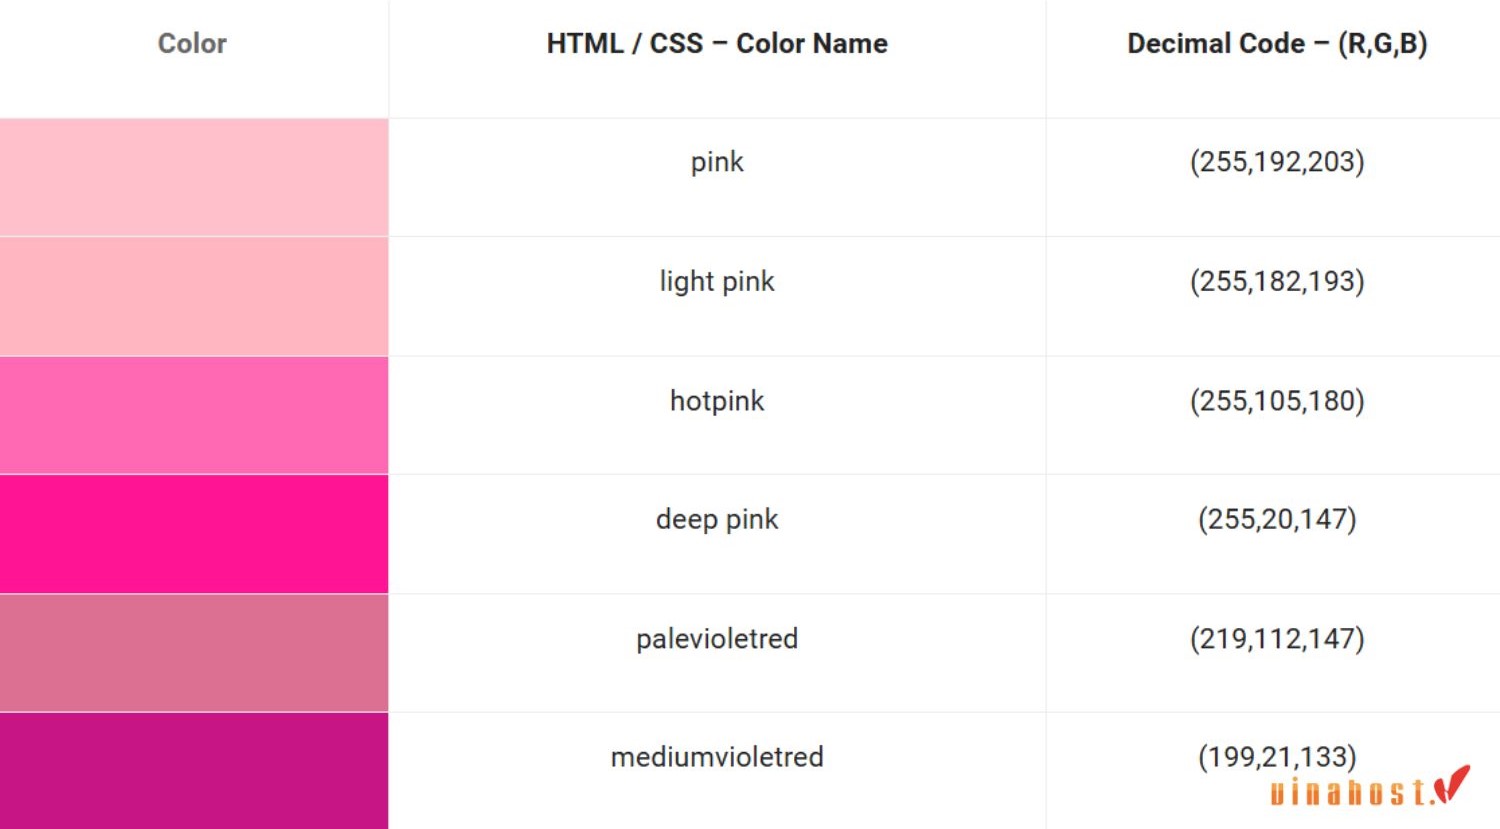This screenshot has height=829, width=1500.
Task: Choose the deep pink color swatch
Action: click(x=194, y=534)
